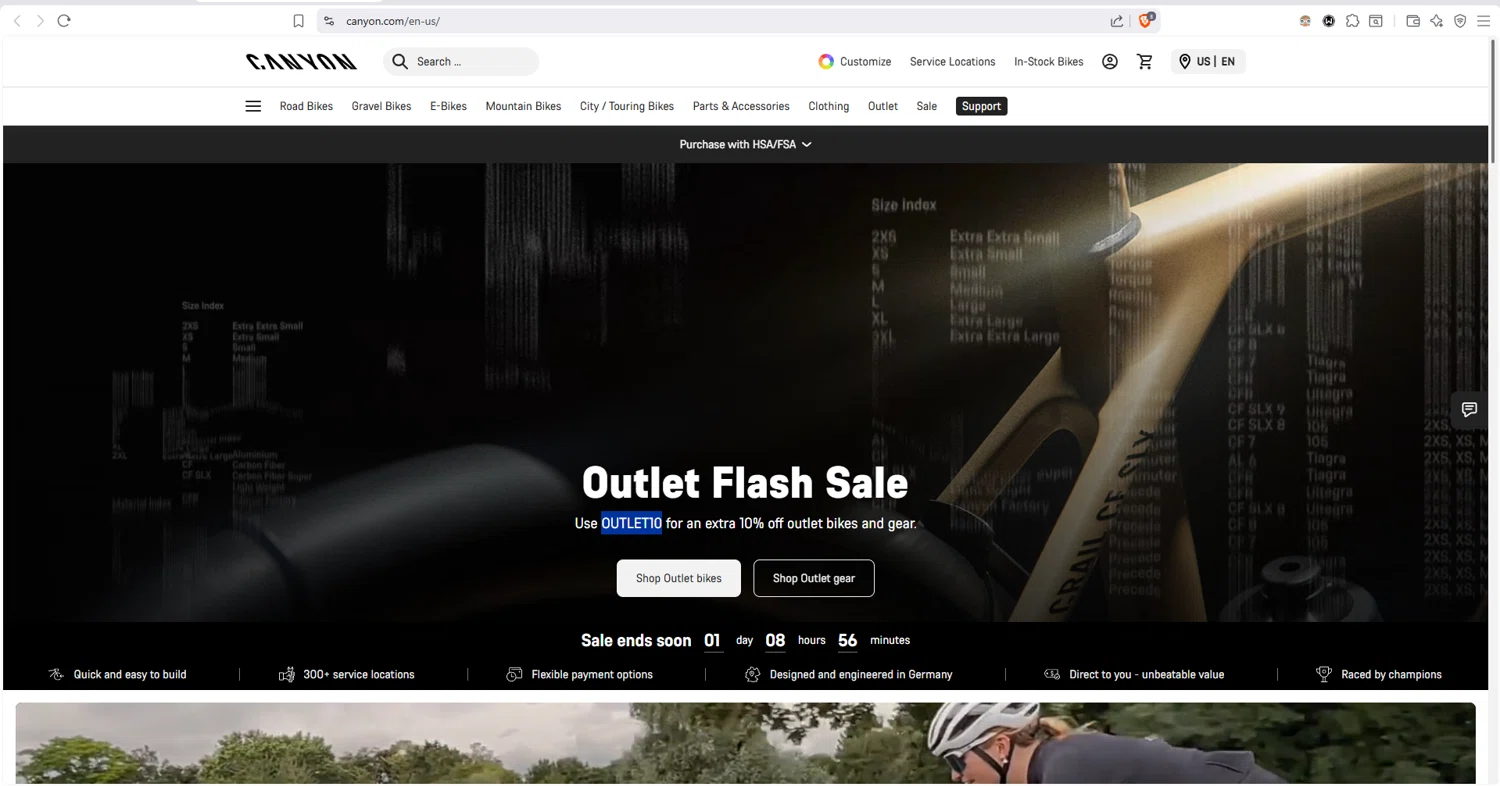Viewport: 1500px width, 786px height.
Task: Open the Extensions puzzle-piece icon
Action: click(1352, 20)
